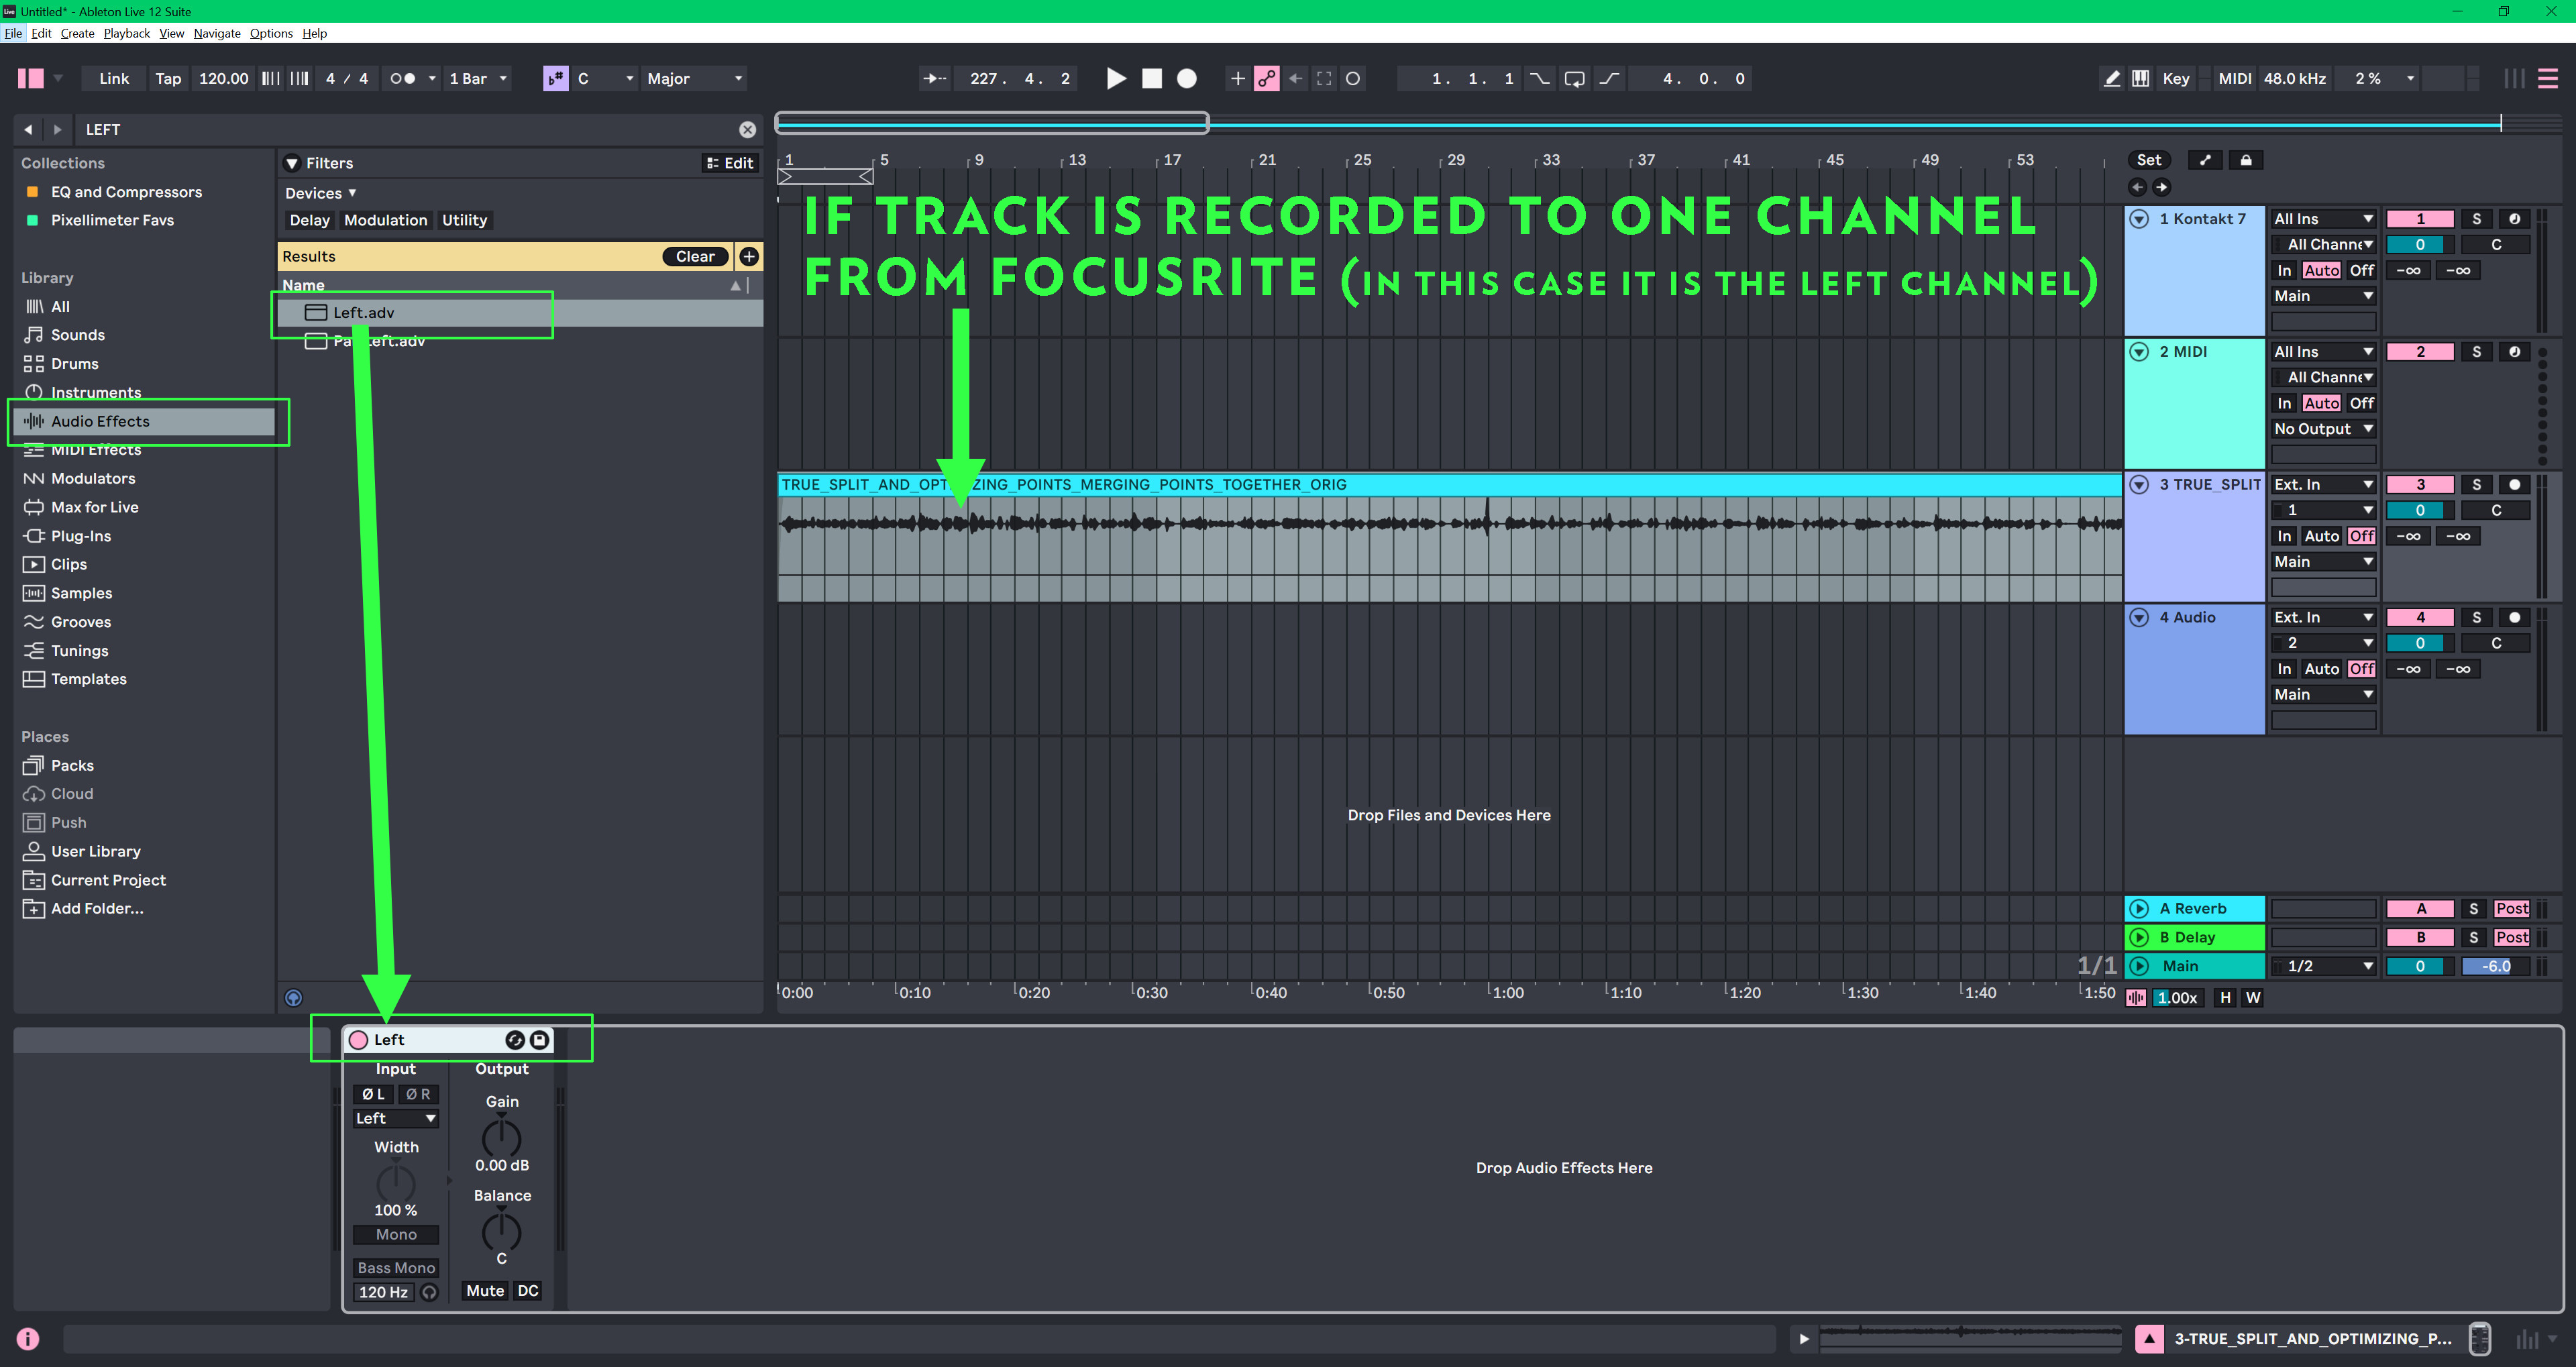Open the Playback menu
2576x1367 pixels.
(x=127, y=33)
